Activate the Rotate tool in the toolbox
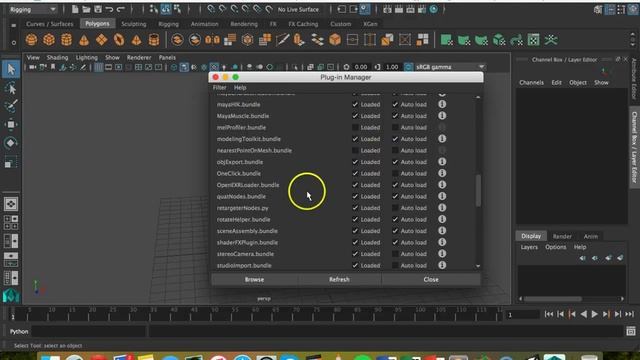 (11, 143)
